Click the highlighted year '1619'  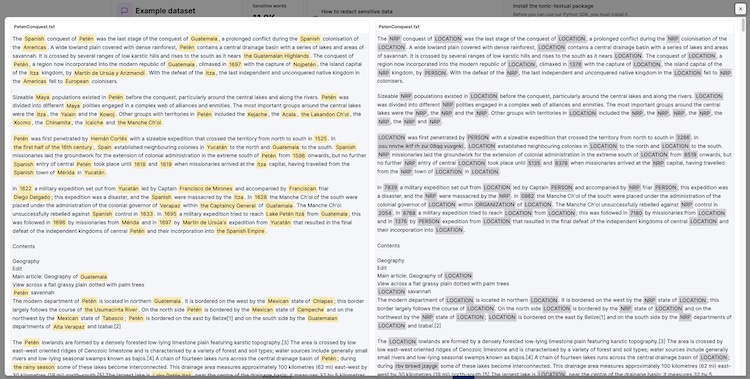[x=166, y=164]
